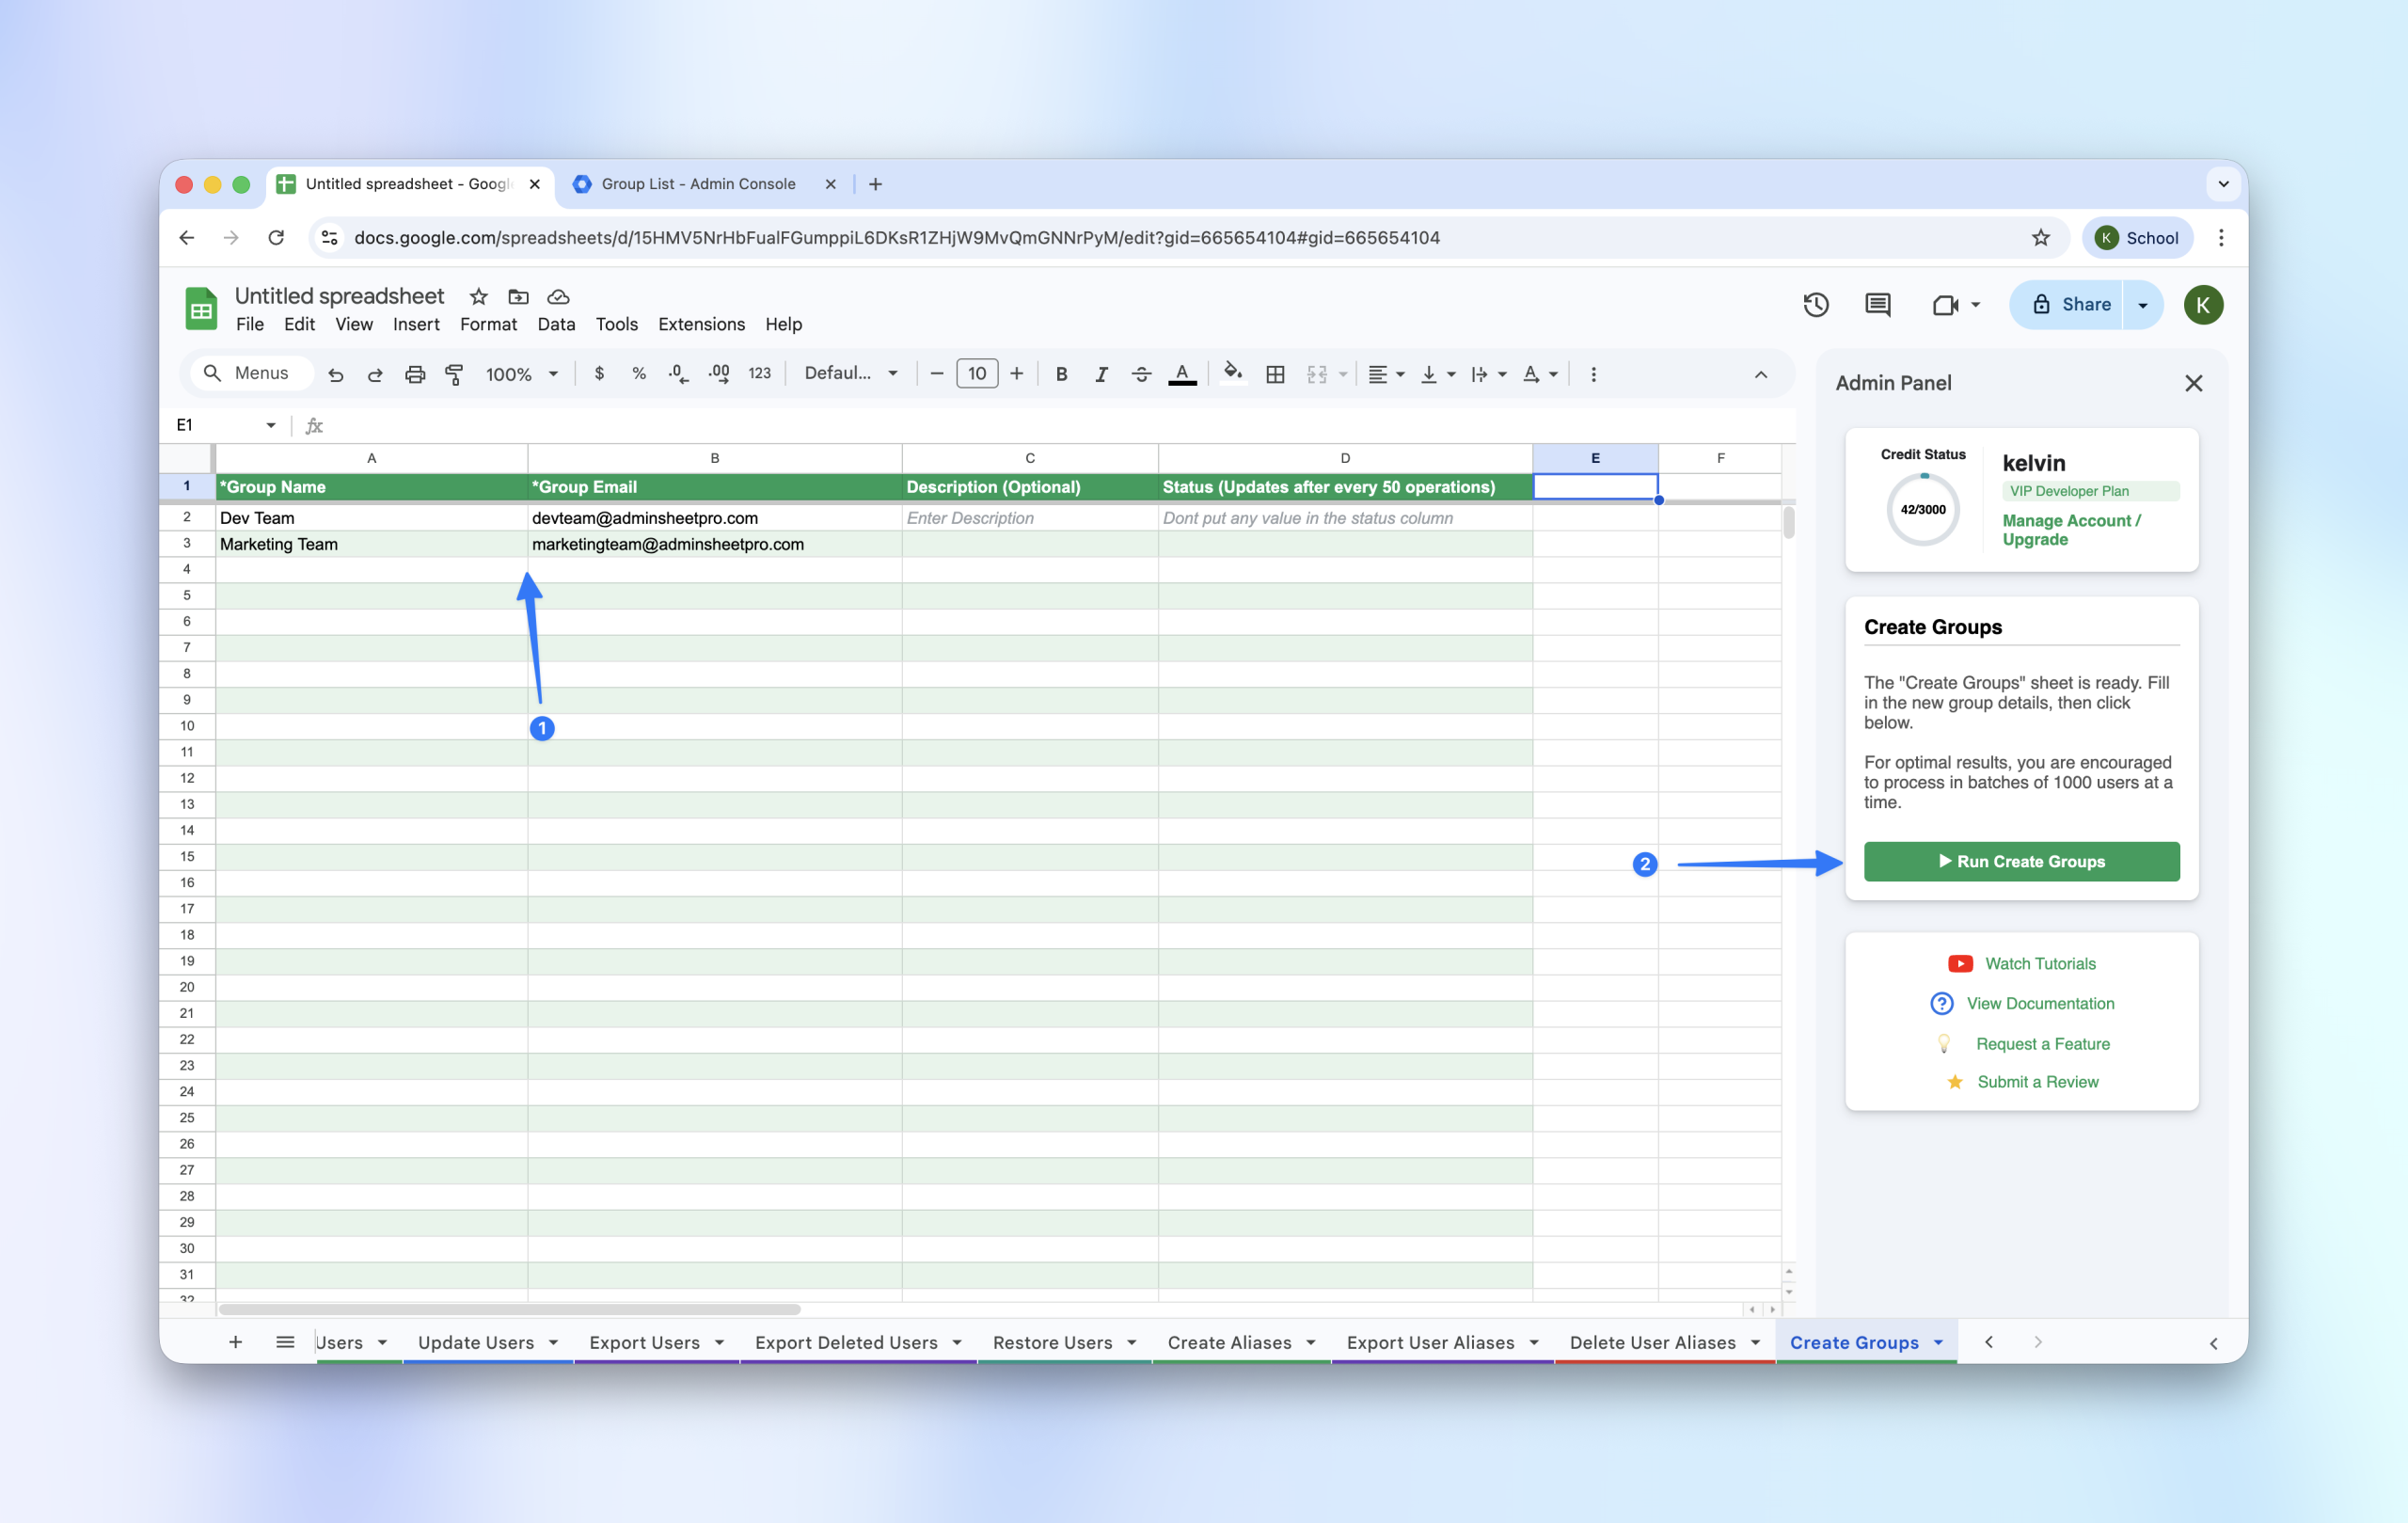This screenshot has height=1523, width=2408.
Task: Expand the Default font dropdown
Action: (851, 373)
